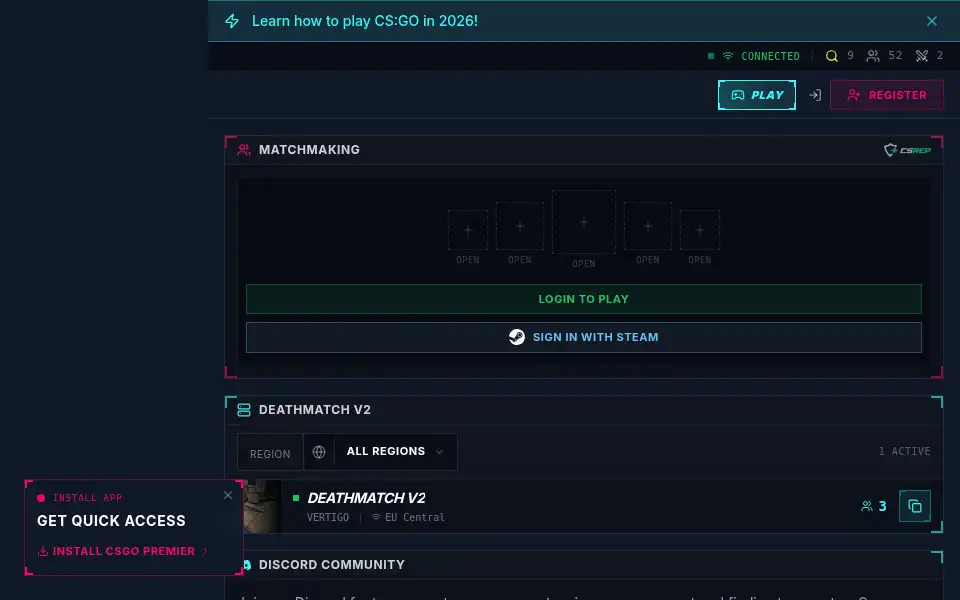Screen dimensions: 960x600
Task: Select the first open lobby slot
Action: pos(468,230)
